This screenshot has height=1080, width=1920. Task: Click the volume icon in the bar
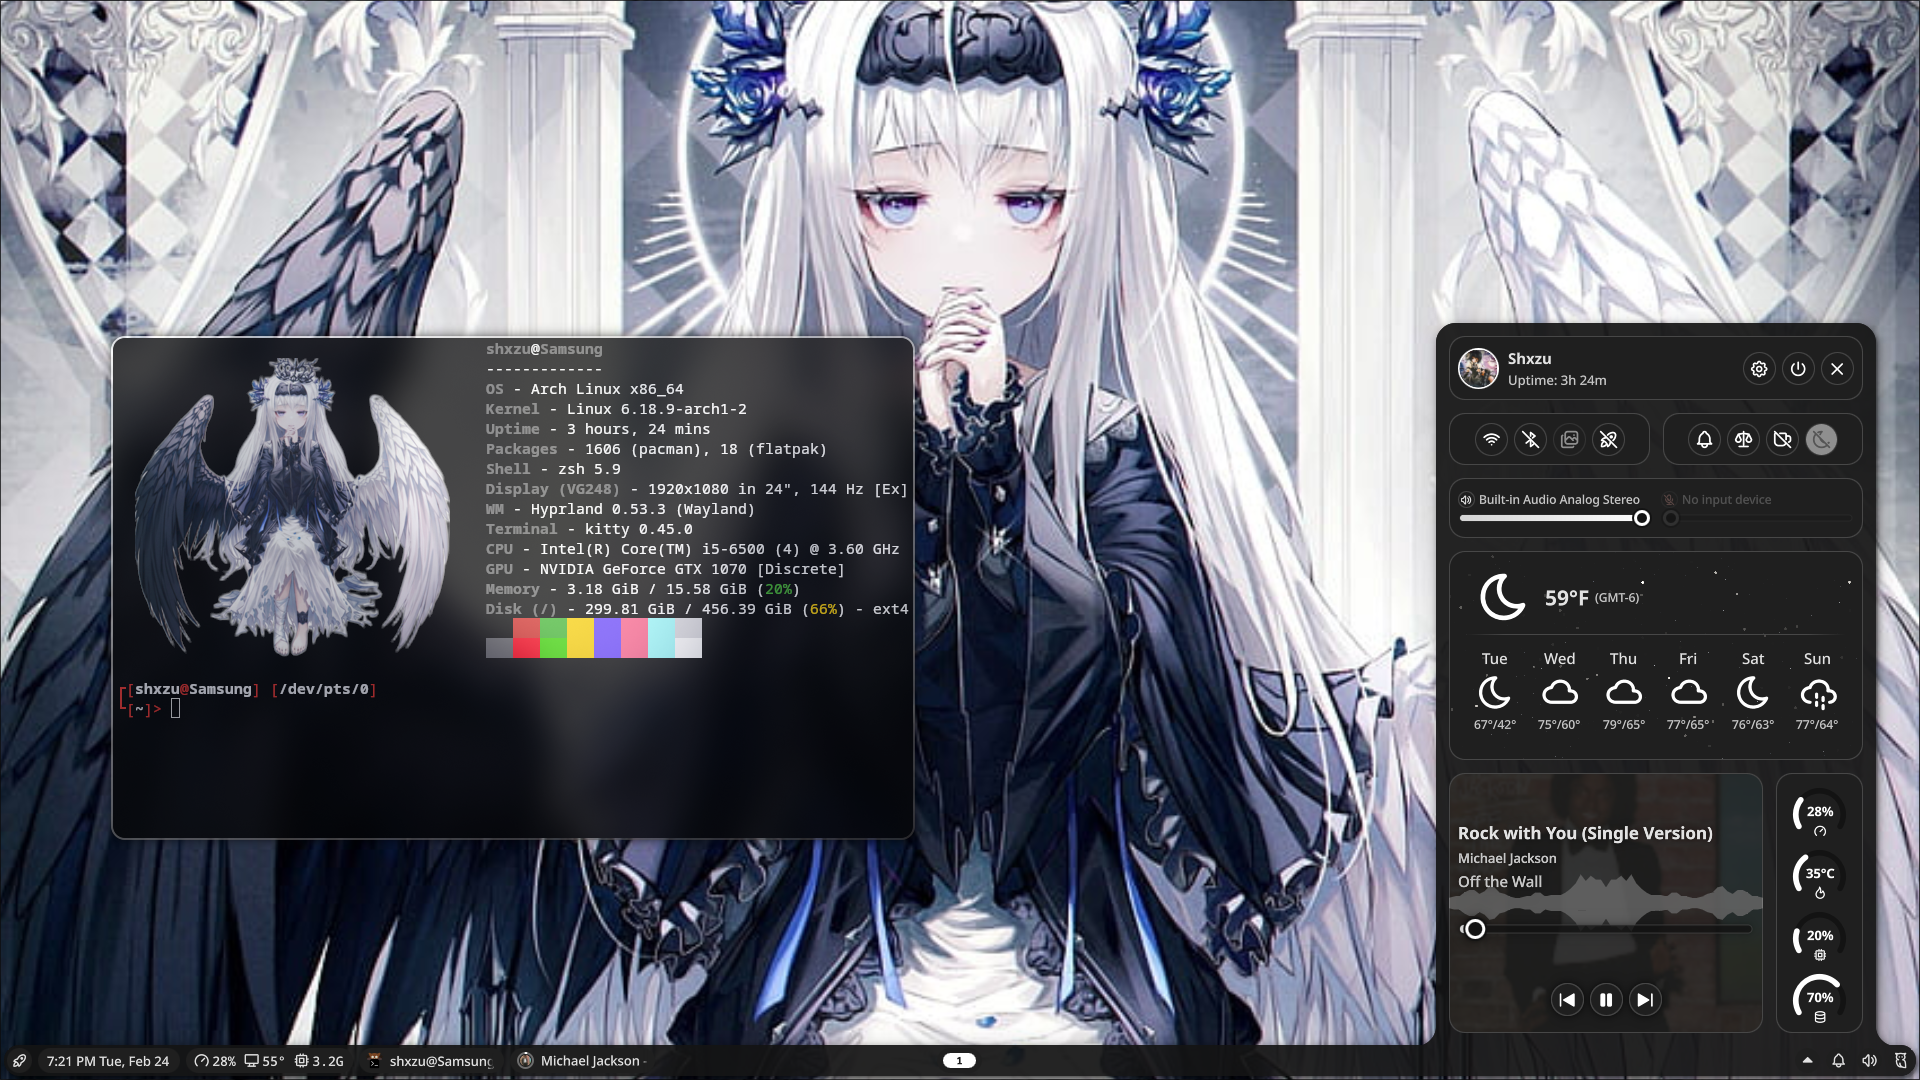point(1869,1061)
